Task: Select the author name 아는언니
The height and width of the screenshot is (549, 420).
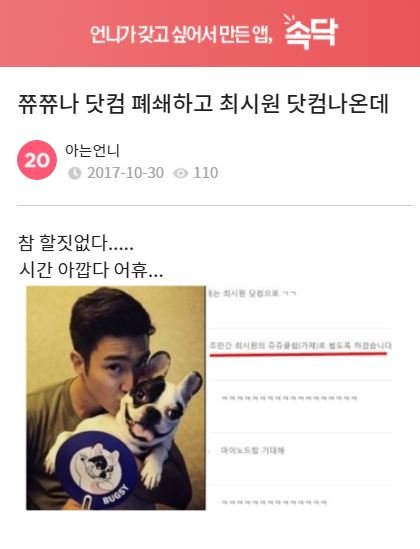Action: [x=92, y=151]
